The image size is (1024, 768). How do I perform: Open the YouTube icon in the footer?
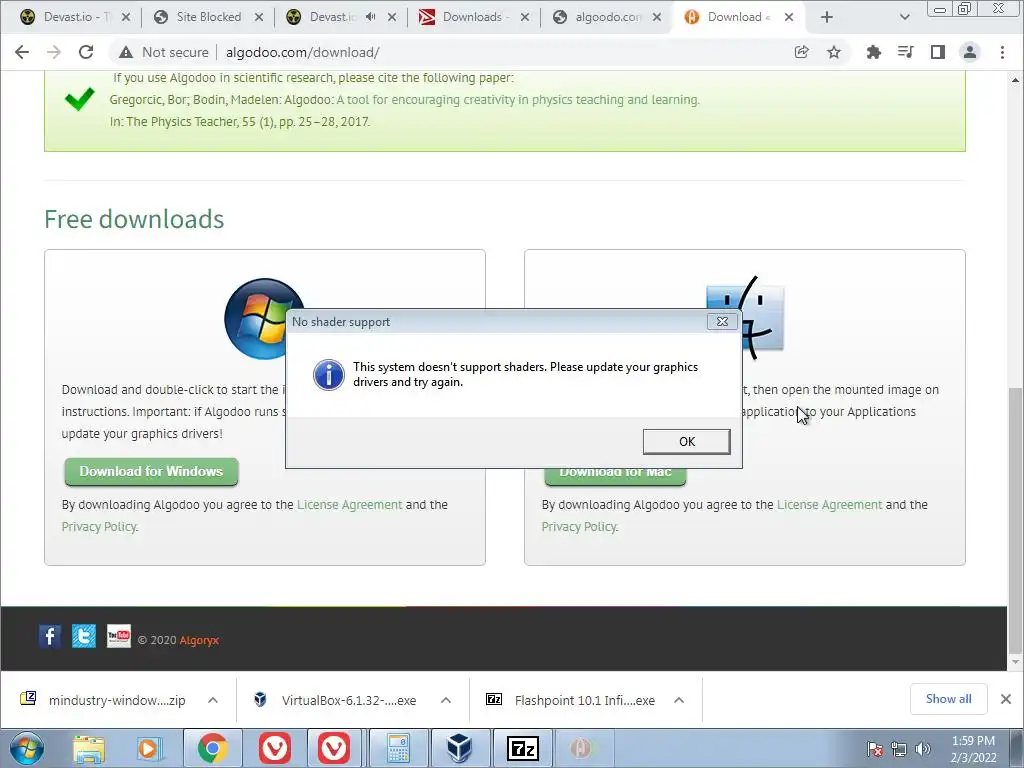119,636
